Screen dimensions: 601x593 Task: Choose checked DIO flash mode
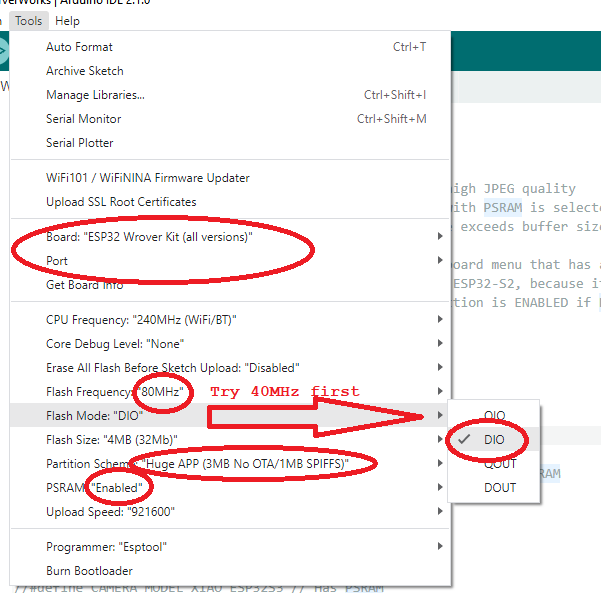click(x=494, y=440)
